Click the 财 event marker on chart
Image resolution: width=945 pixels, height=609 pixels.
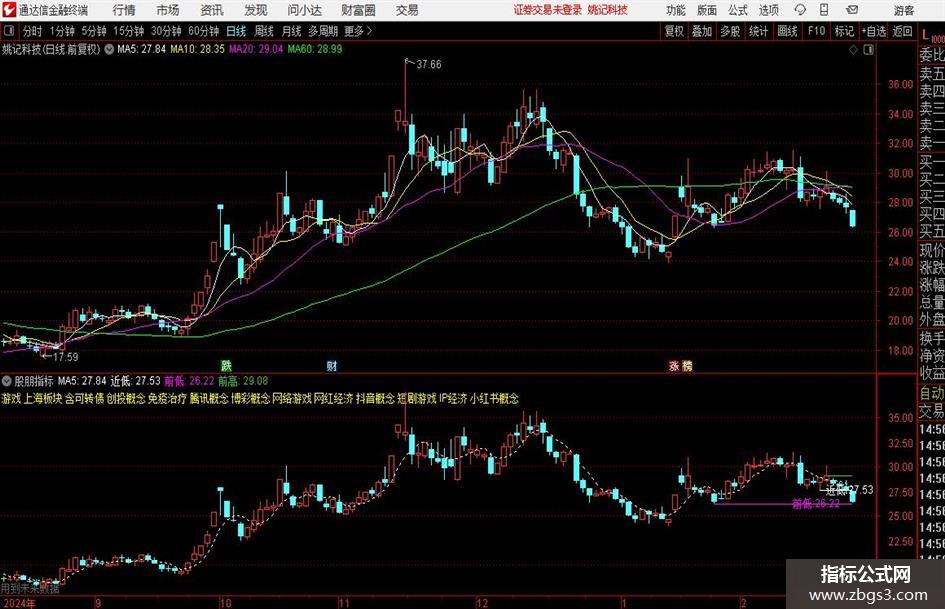pos(331,365)
